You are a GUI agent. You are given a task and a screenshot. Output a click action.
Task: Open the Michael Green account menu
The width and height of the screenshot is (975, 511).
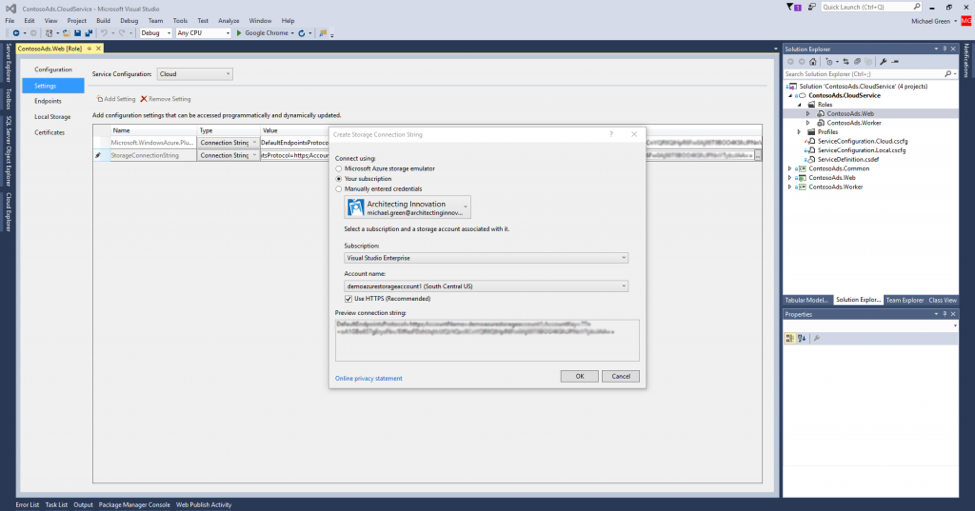(x=934, y=21)
